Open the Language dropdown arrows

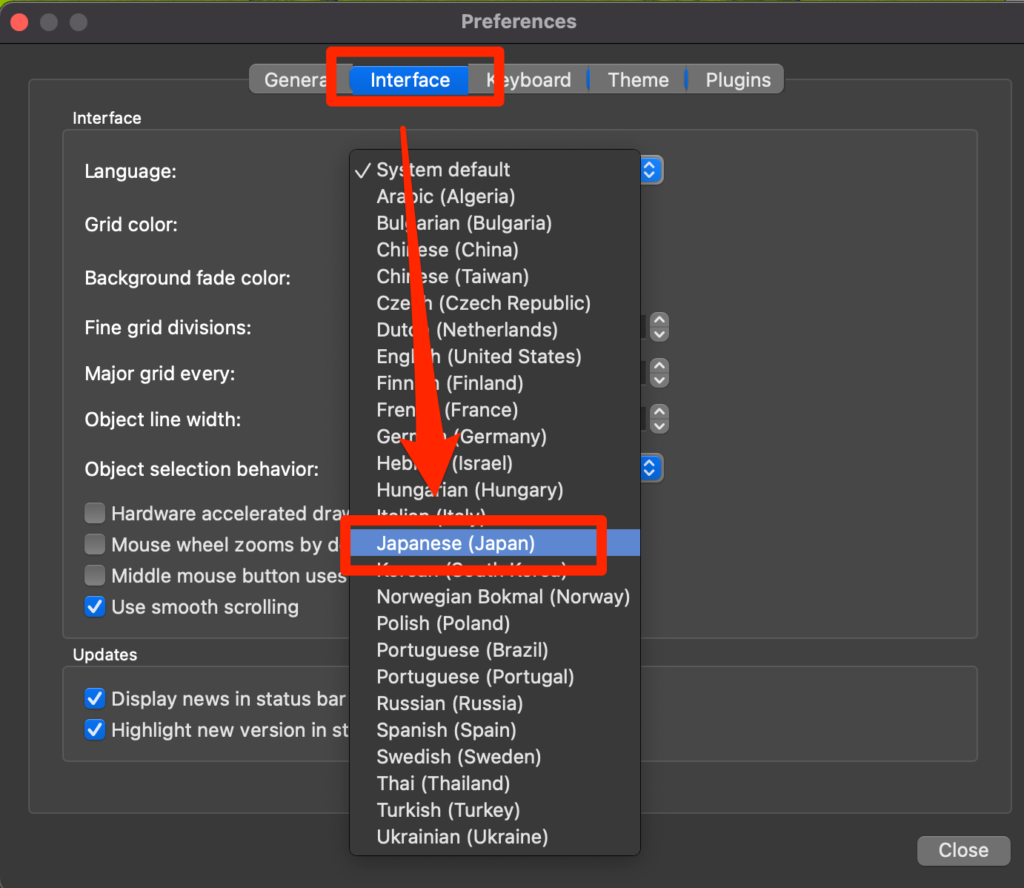[x=651, y=170]
